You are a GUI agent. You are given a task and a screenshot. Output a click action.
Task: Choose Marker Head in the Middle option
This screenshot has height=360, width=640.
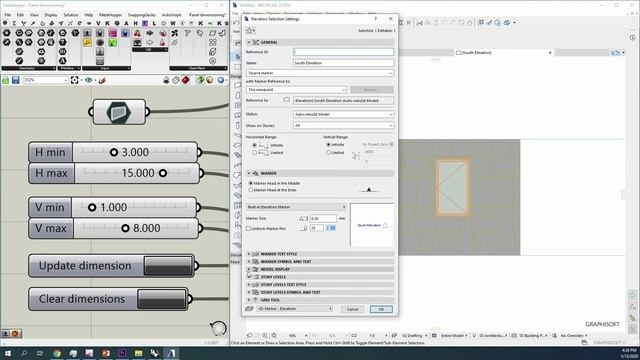(x=251, y=183)
